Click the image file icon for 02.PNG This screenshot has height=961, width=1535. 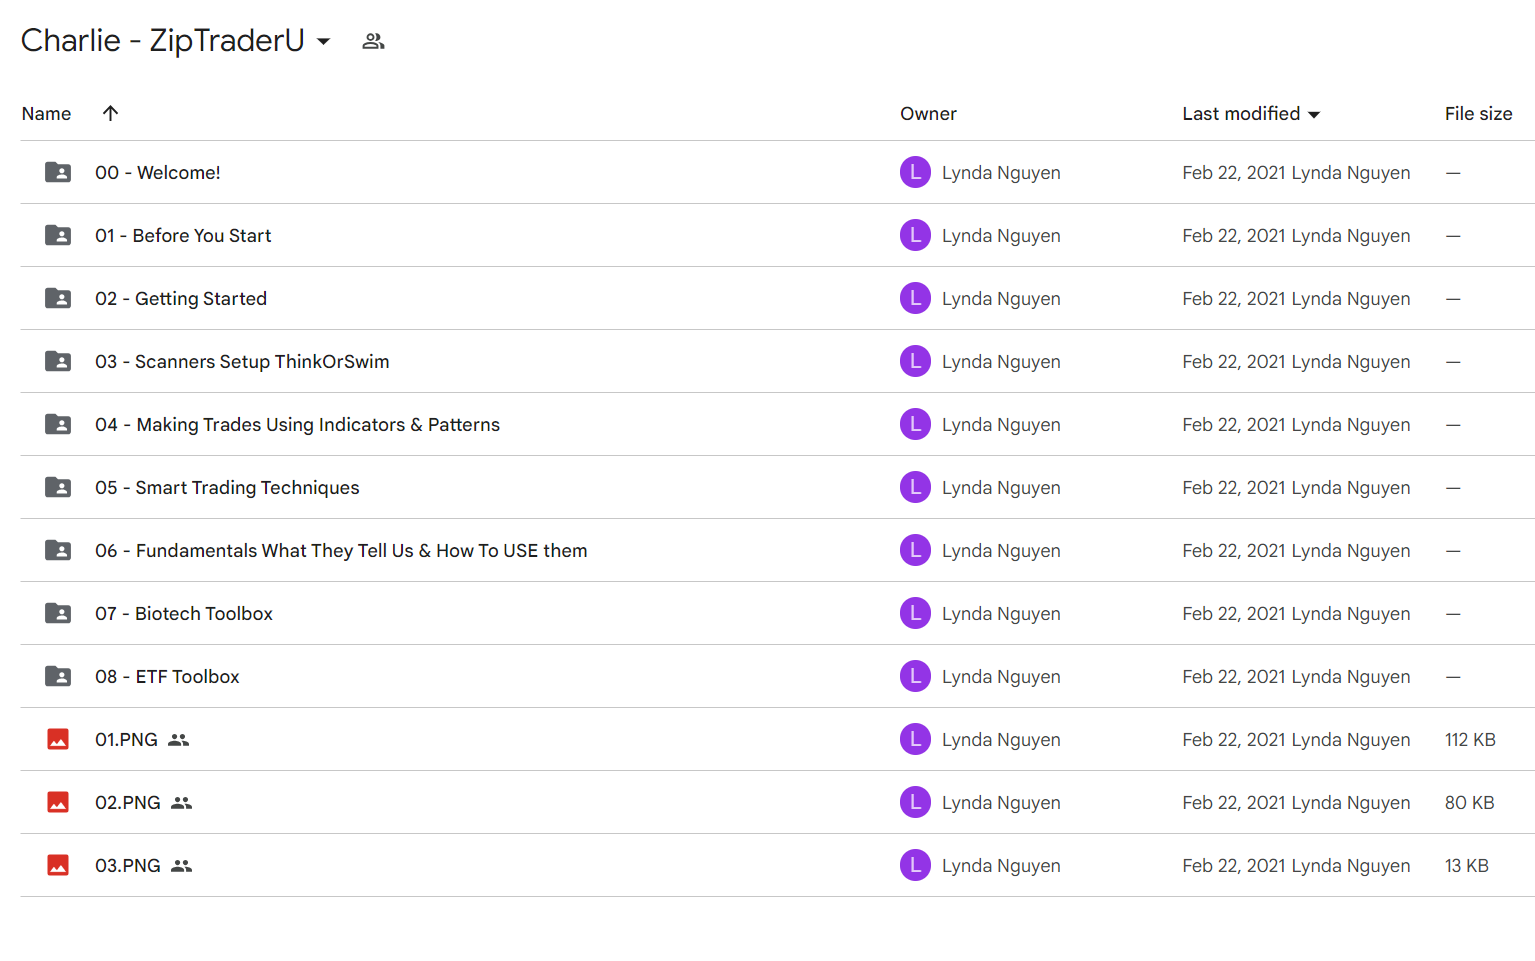[58, 802]
